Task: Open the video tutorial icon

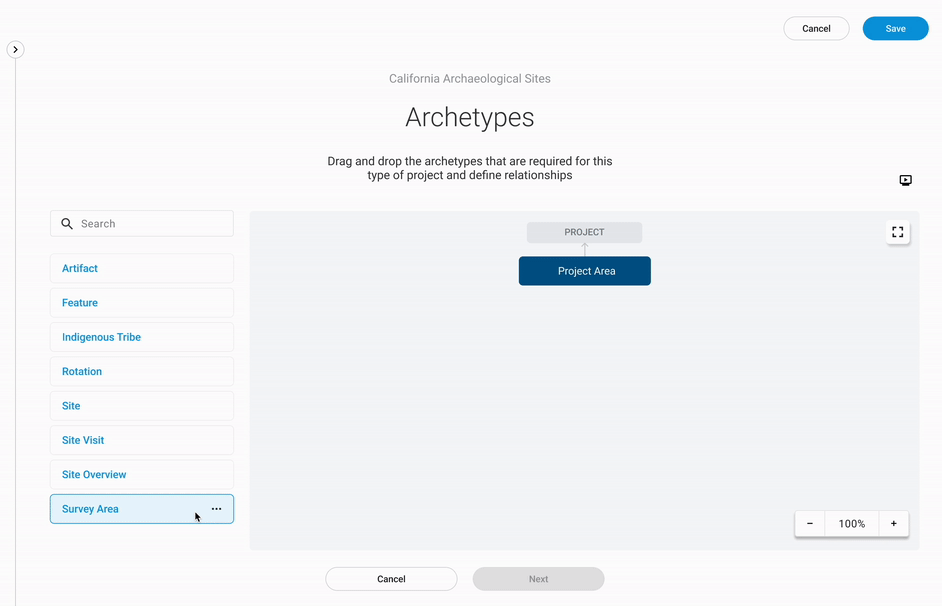Action: [x=905, y=181]
